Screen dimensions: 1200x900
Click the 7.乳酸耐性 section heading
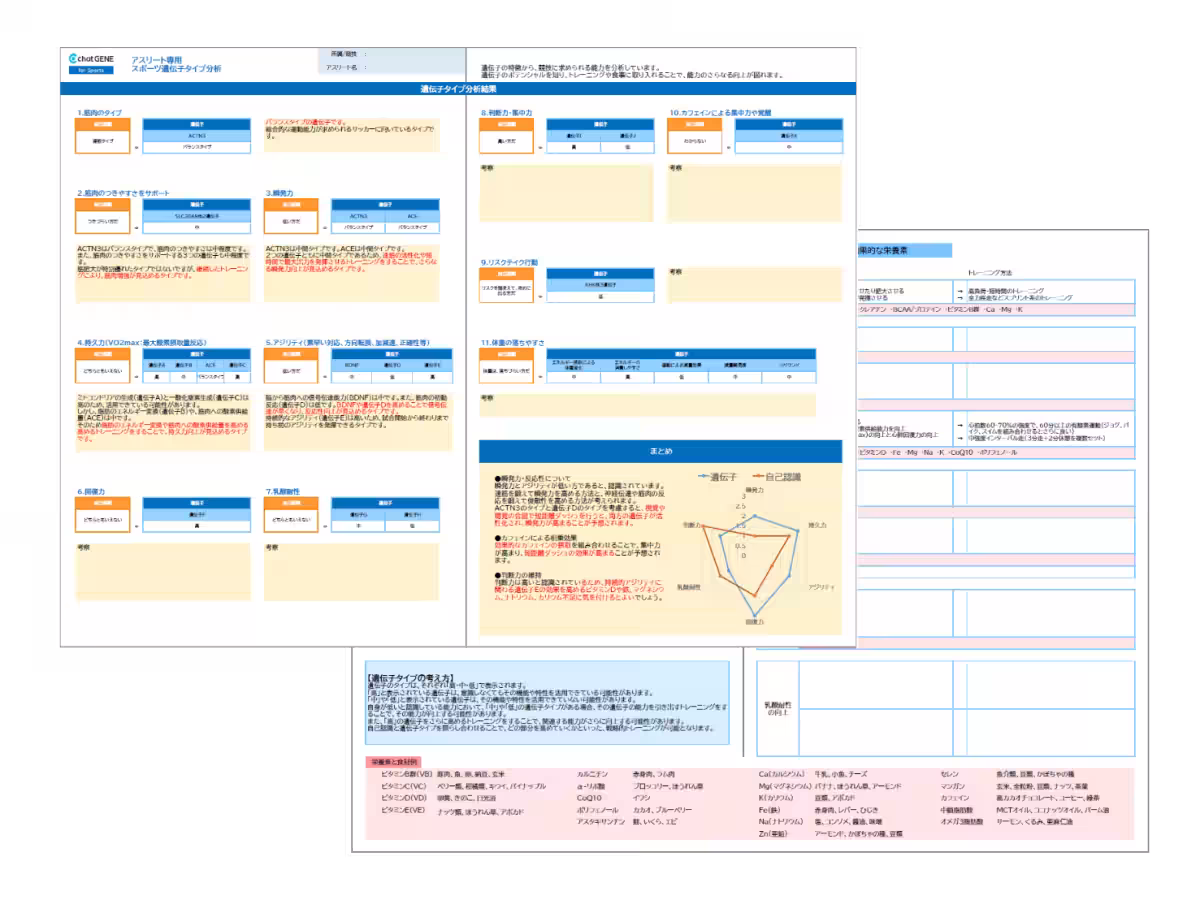pos(285,491)
